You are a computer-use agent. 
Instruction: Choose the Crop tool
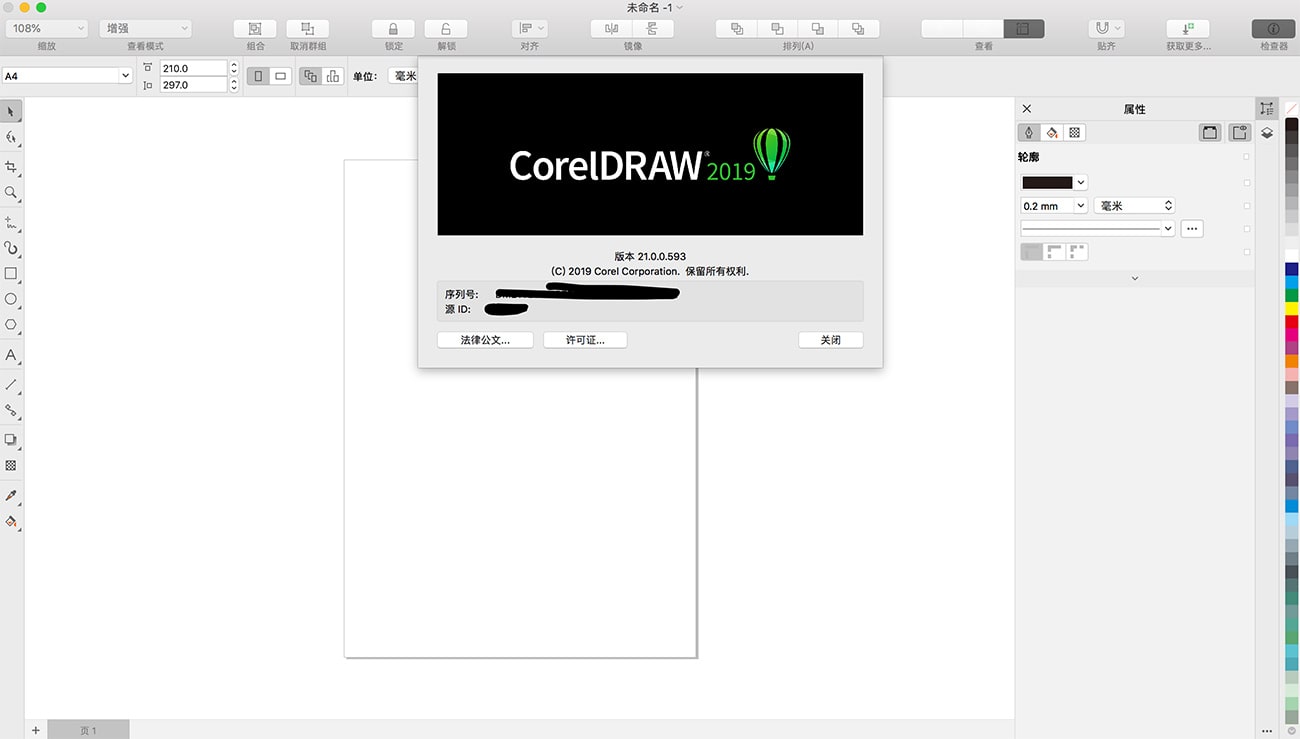(x=11, y=167)
